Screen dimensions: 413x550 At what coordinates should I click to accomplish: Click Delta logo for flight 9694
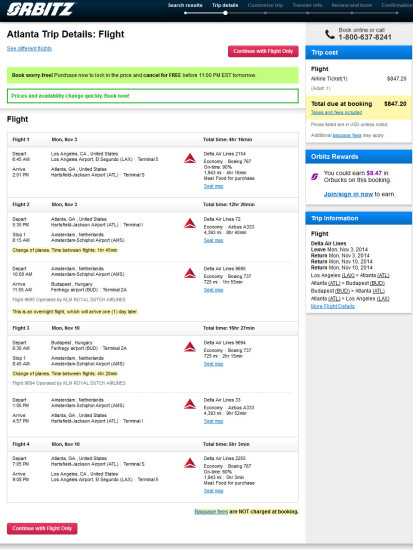click(x=190, y=347)
